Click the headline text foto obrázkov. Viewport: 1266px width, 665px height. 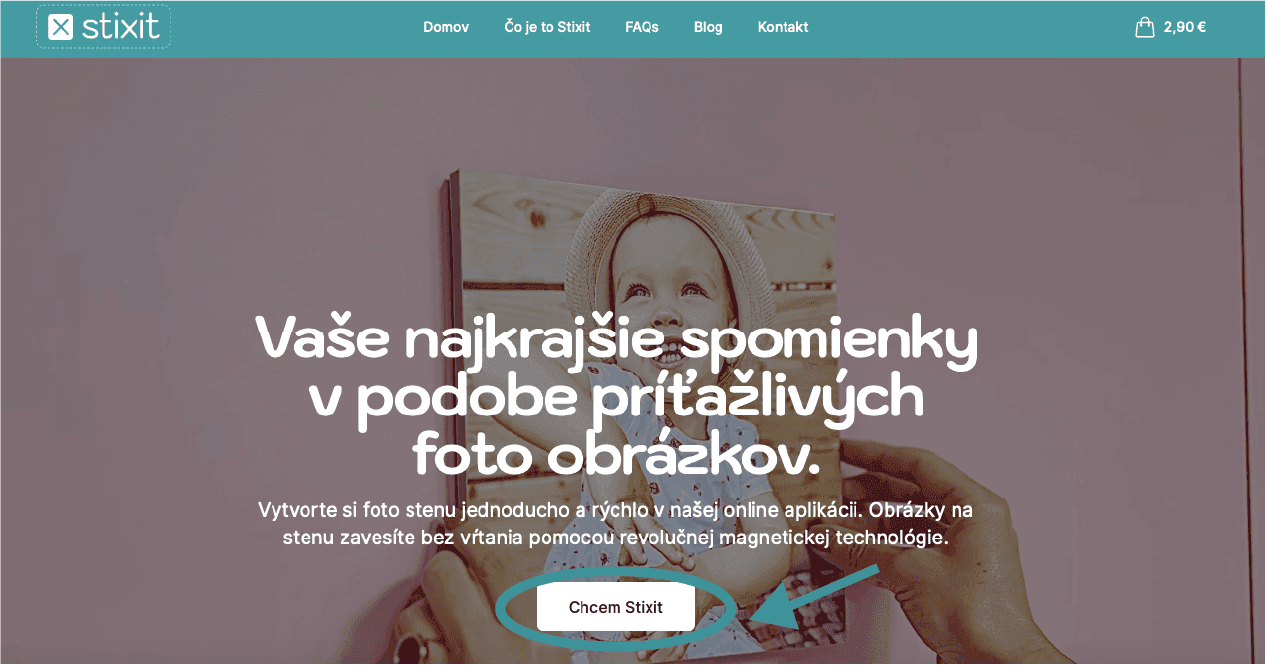(616, 454)
